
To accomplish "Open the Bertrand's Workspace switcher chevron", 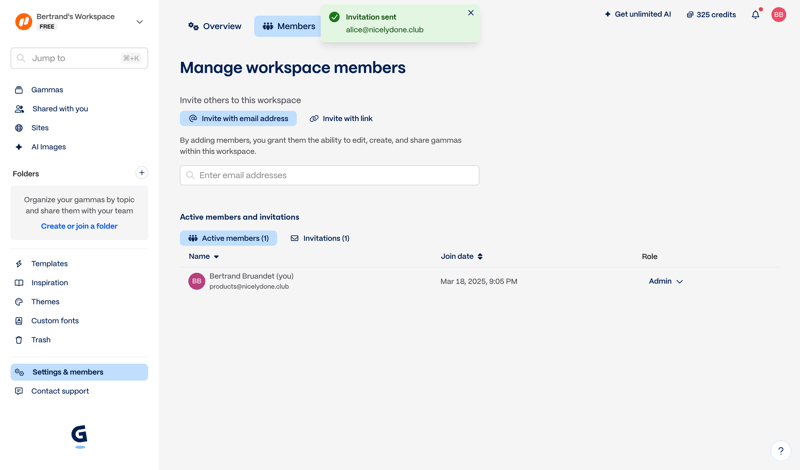I will coord(139,22).
